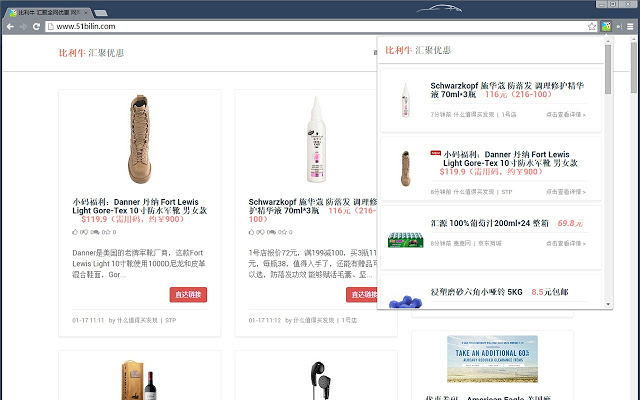Open a new browser tab
The height and width of the screenshot is (400, 640).
(101, 13)
